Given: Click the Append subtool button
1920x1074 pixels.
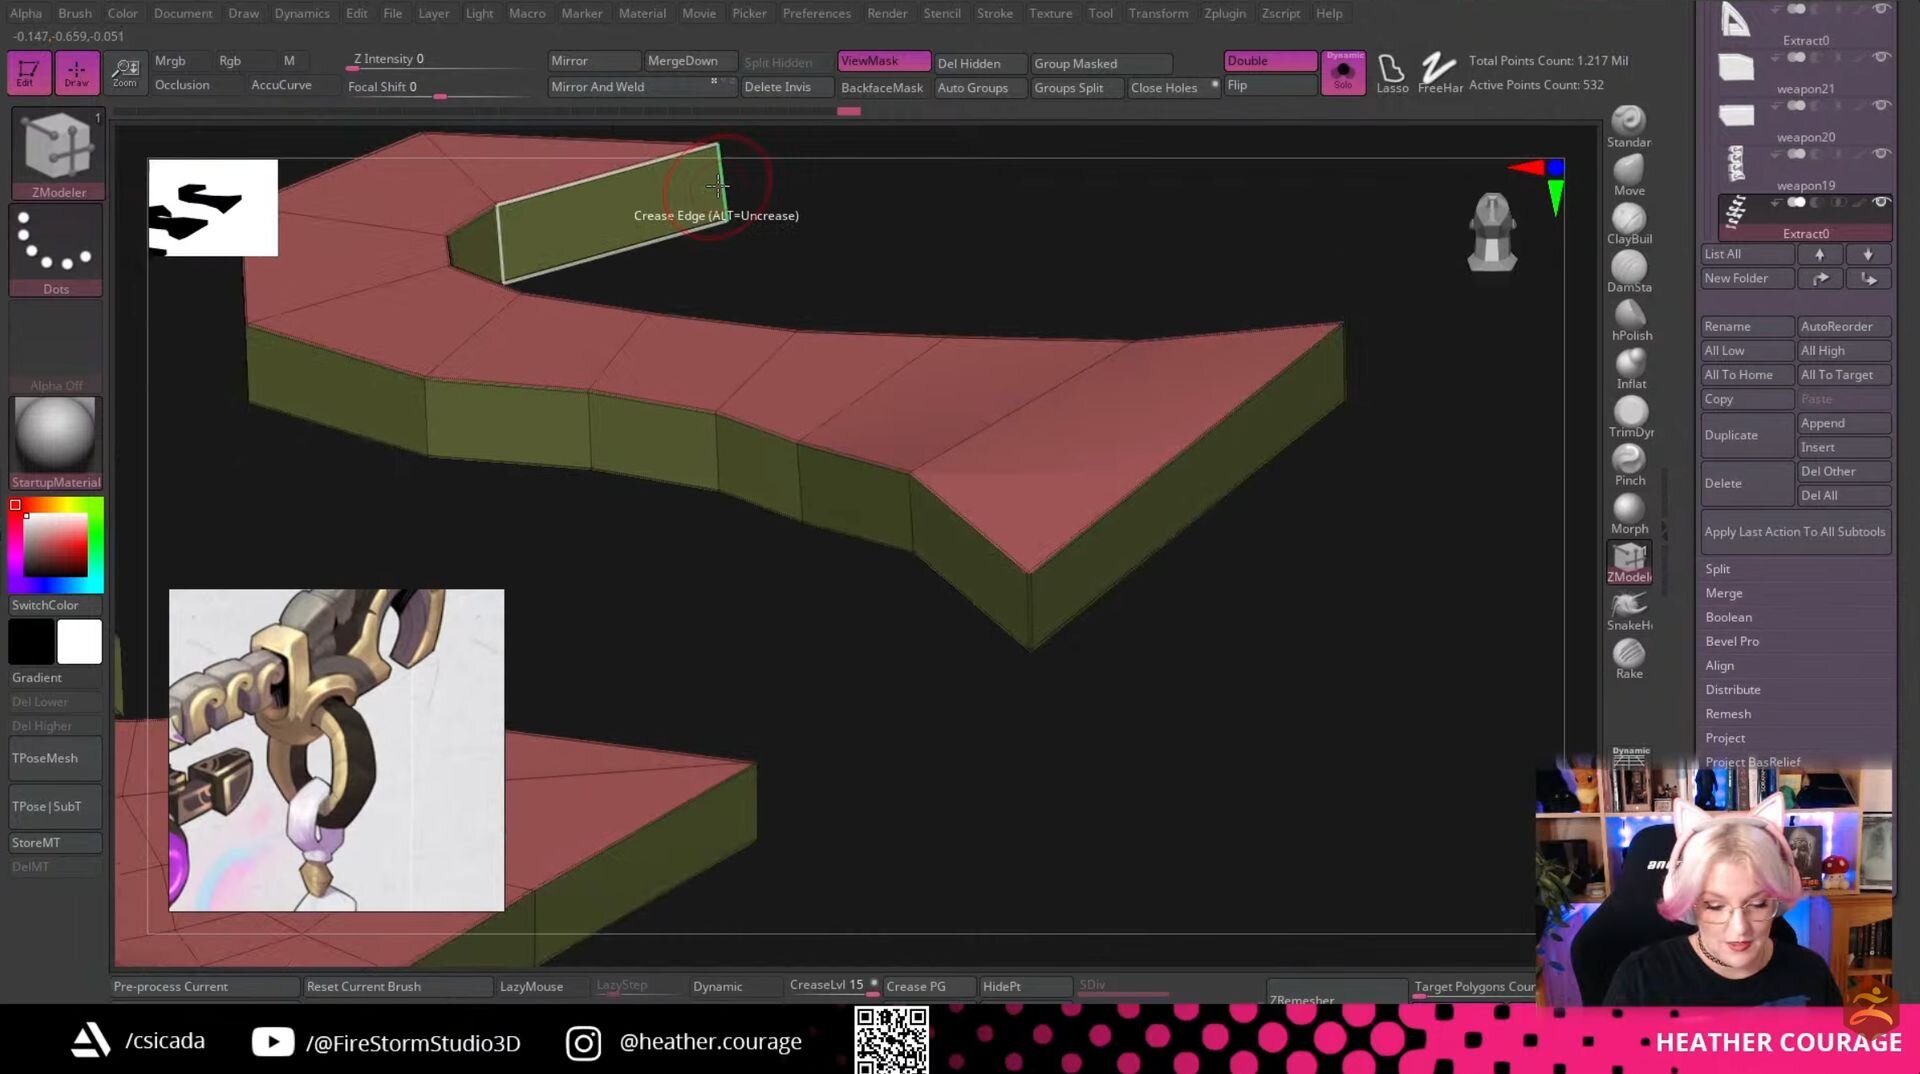Looking at the screenshot, I should point(1844,423).
